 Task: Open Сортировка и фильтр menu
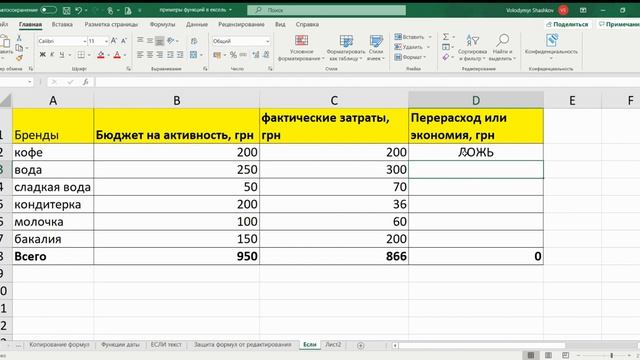tap(472, 48)
